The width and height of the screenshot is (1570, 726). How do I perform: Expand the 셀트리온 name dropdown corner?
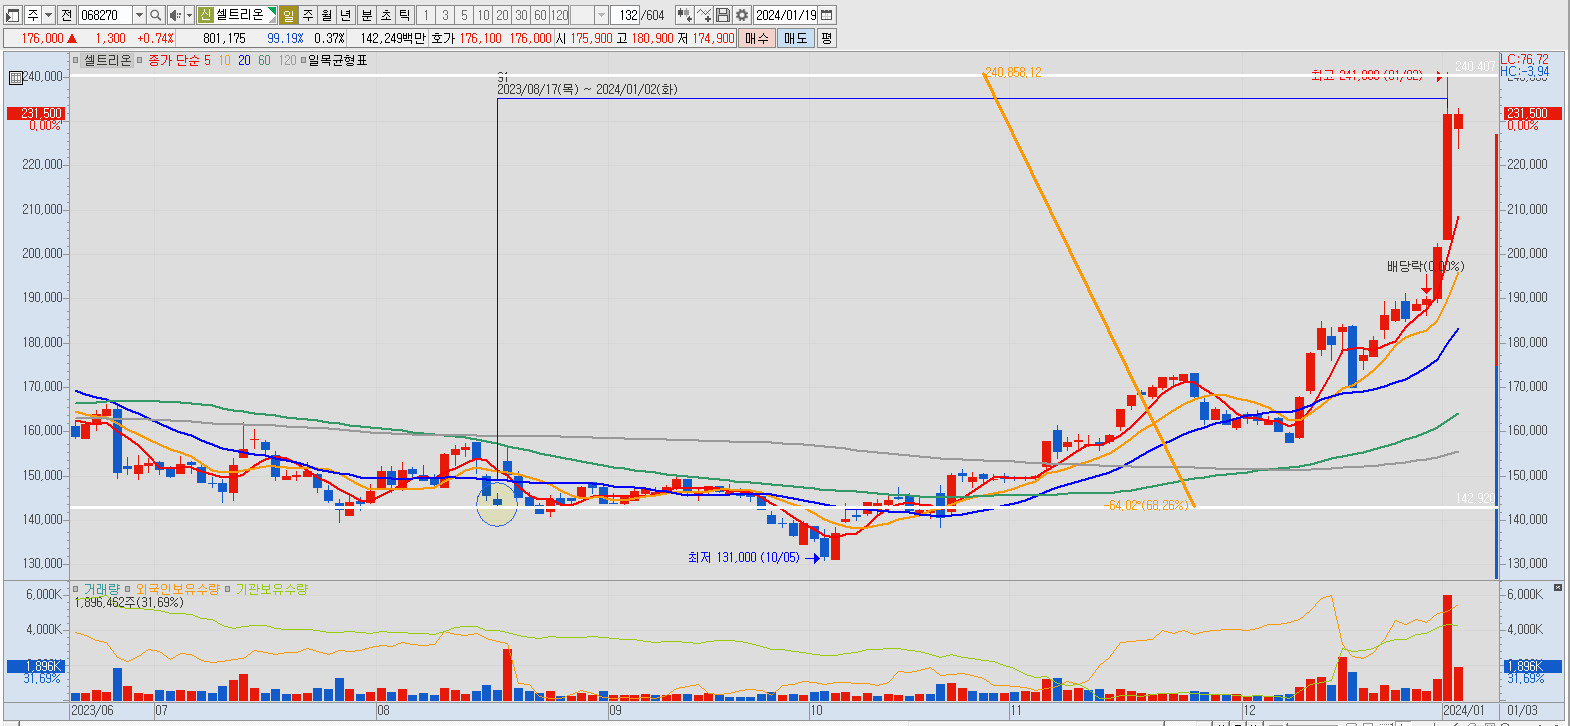pyautogui.click(x=272, y=12)
